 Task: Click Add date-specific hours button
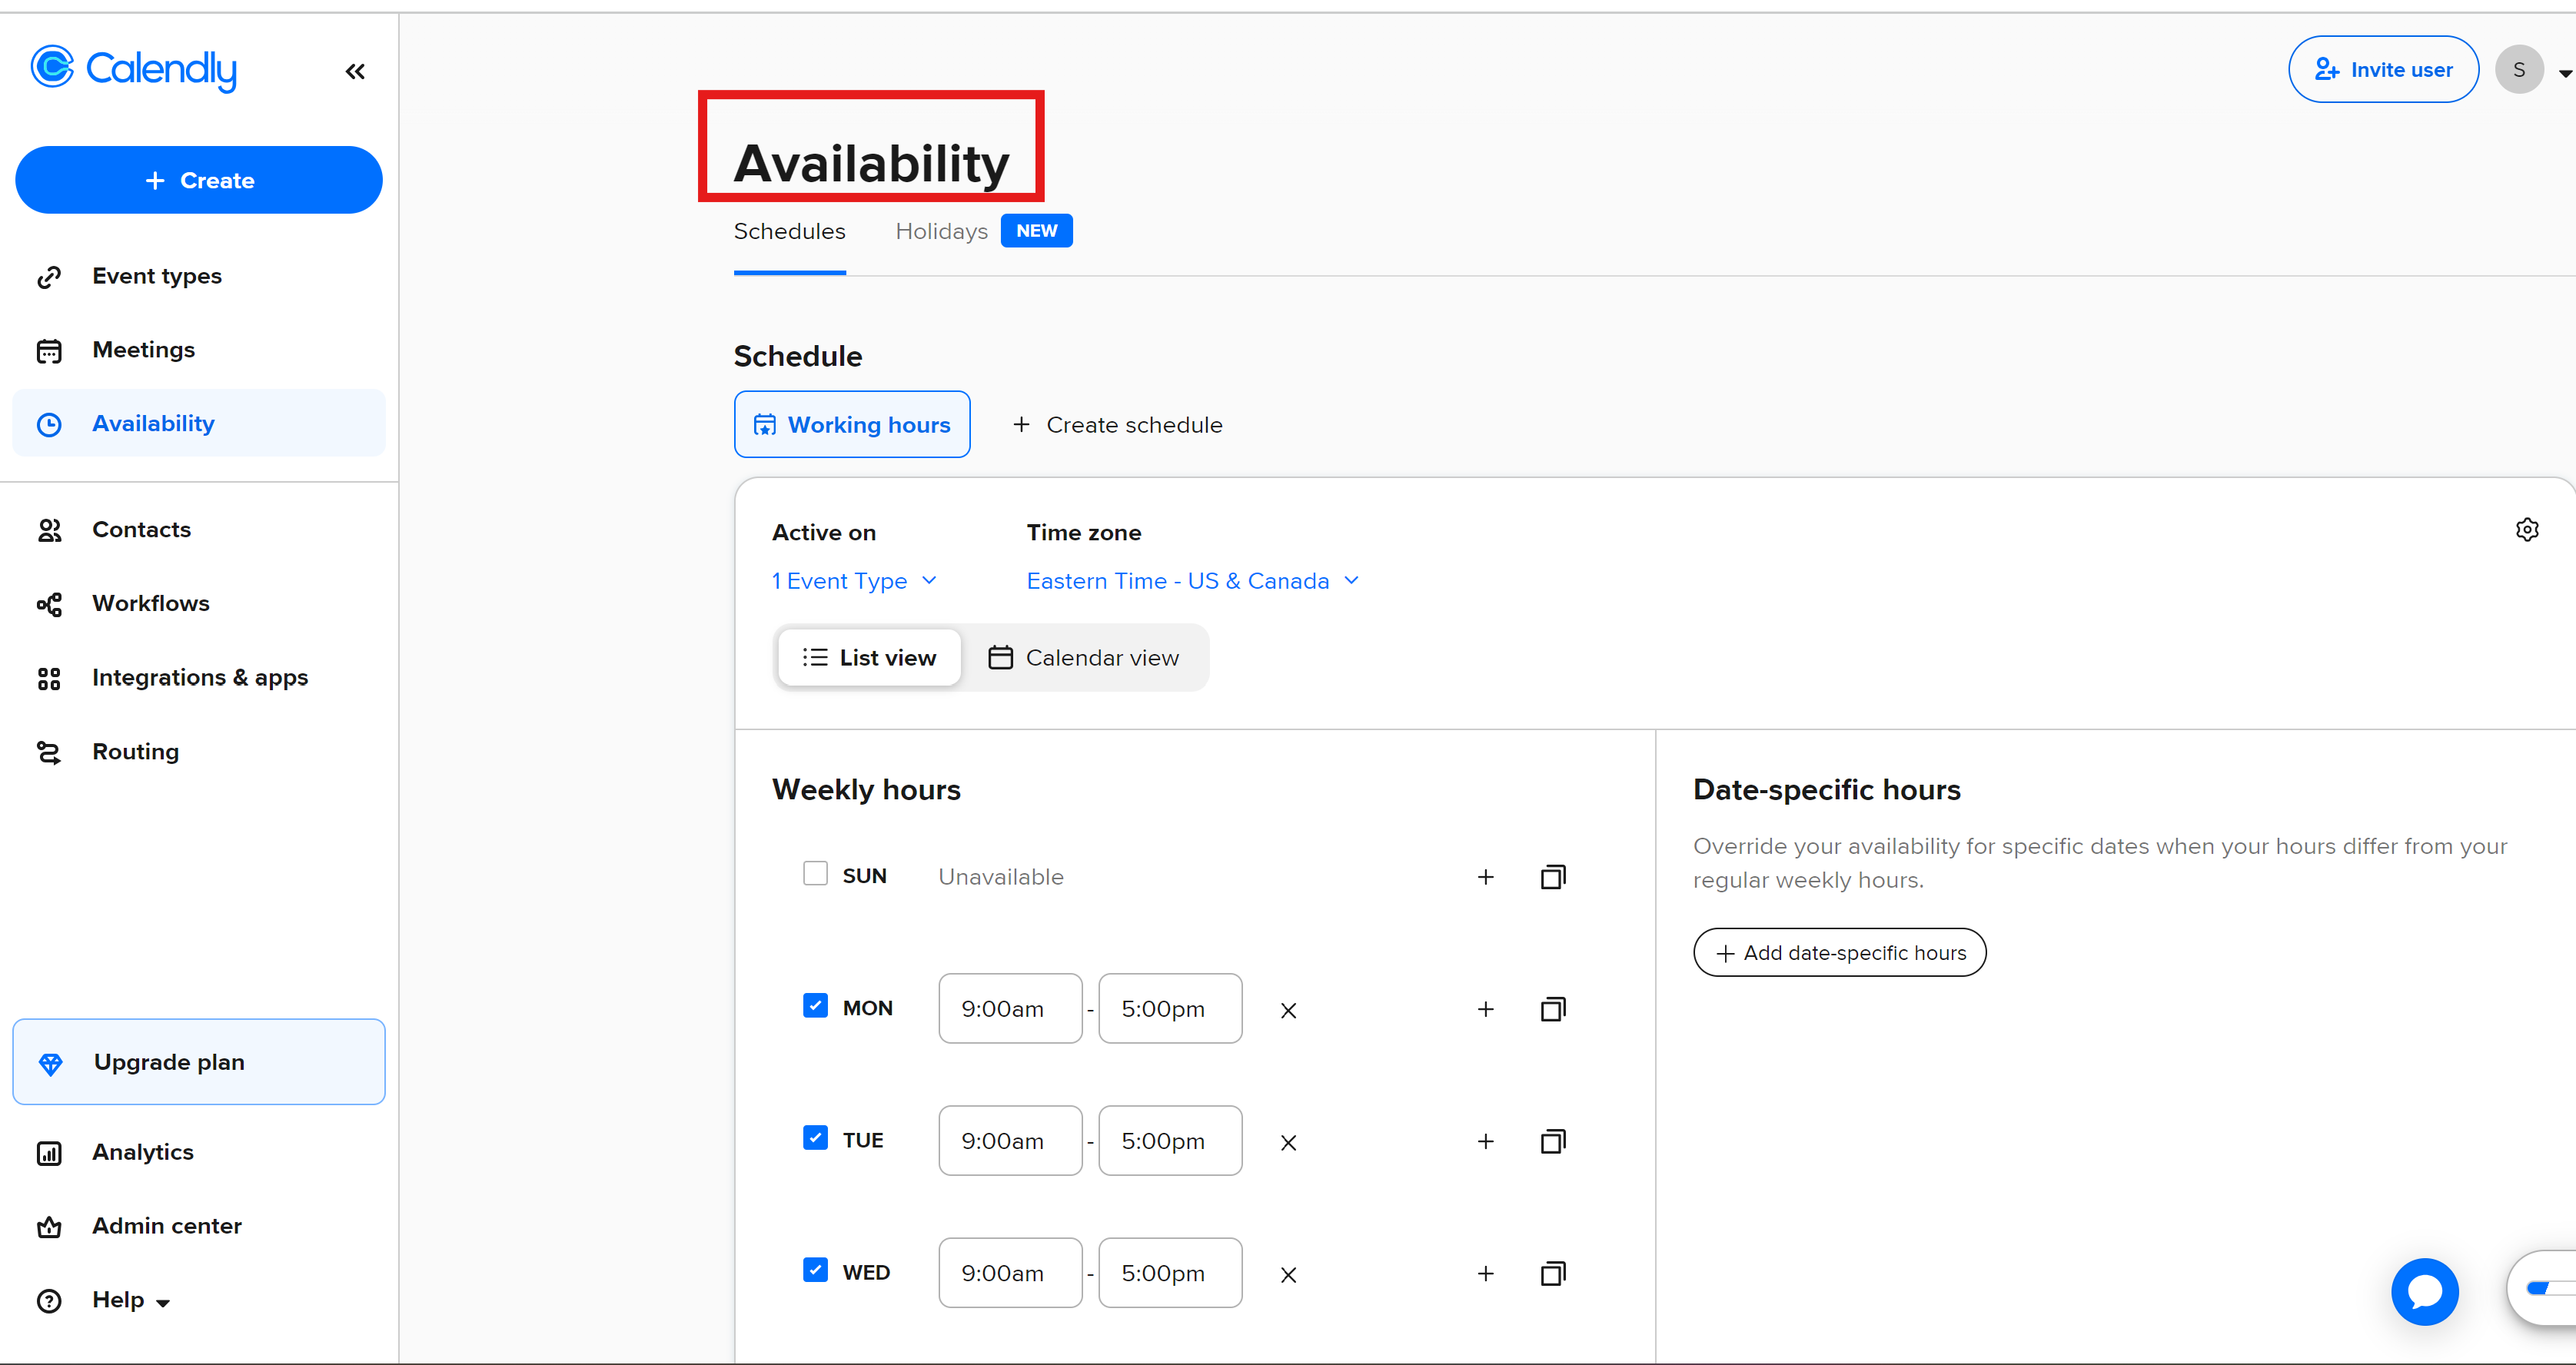(x=1839, y=953)
